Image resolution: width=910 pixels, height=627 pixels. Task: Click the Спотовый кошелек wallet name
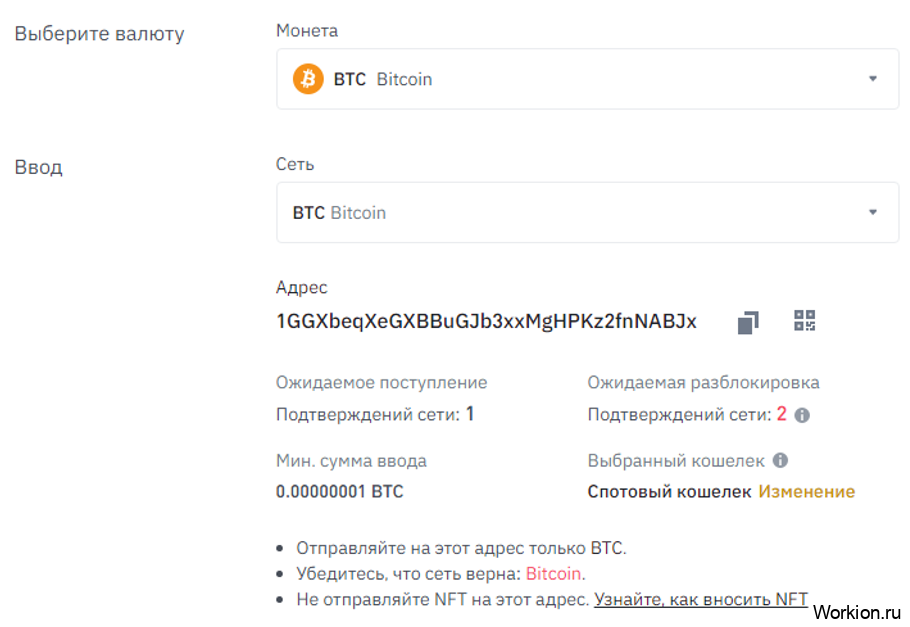669,491
